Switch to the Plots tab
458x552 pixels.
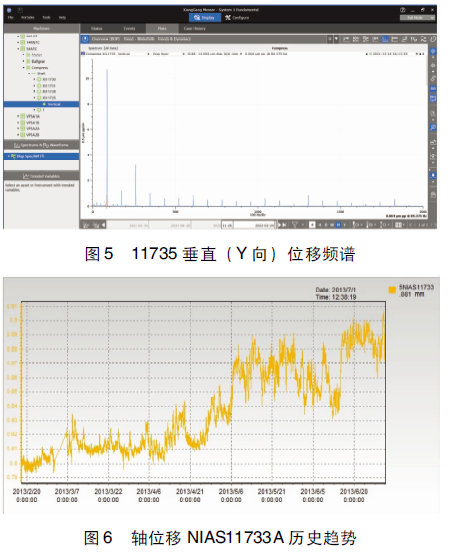coord(162,29)
